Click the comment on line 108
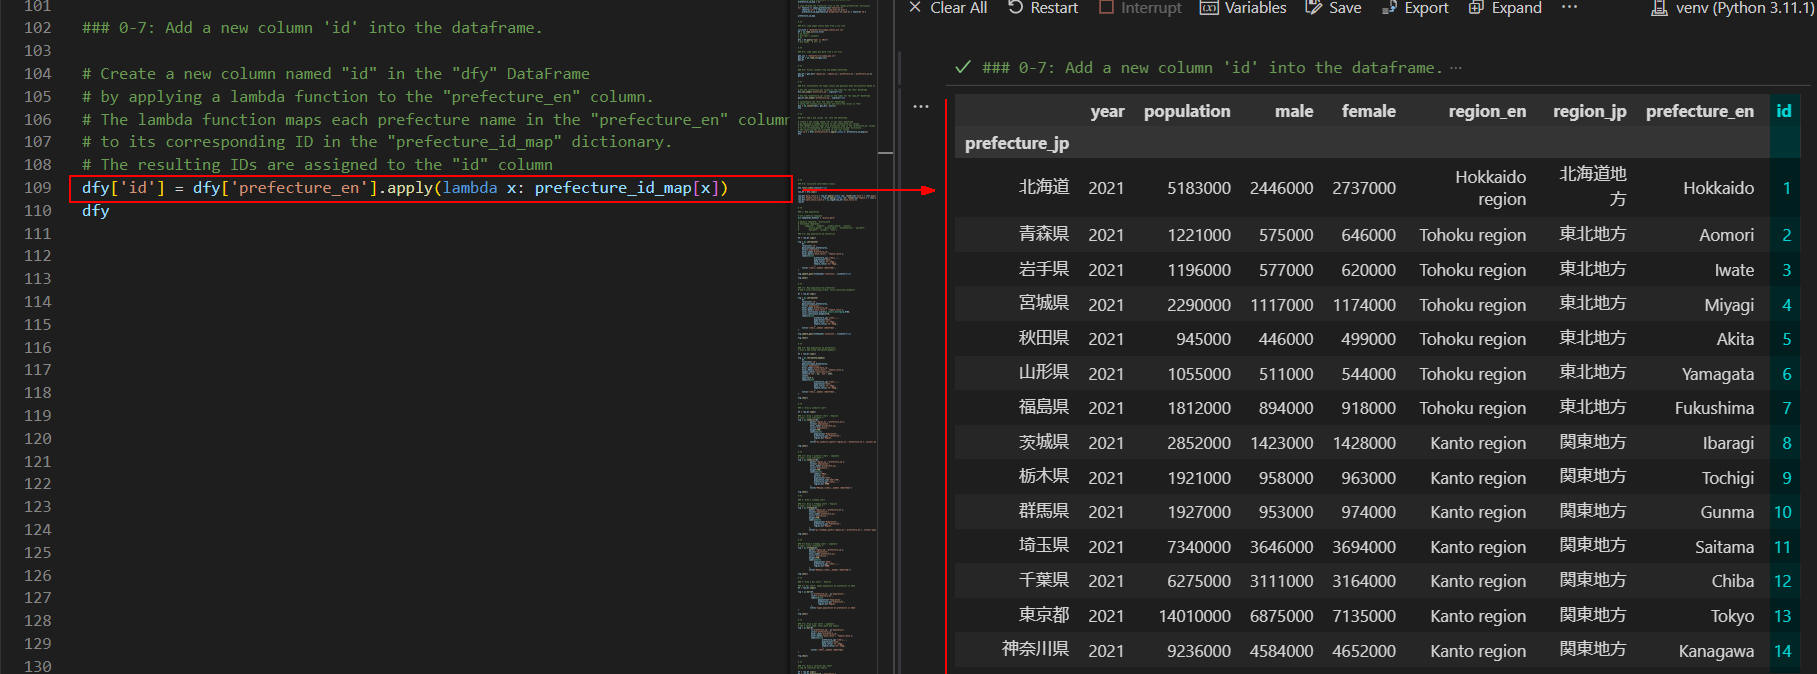 pos(317,165)
